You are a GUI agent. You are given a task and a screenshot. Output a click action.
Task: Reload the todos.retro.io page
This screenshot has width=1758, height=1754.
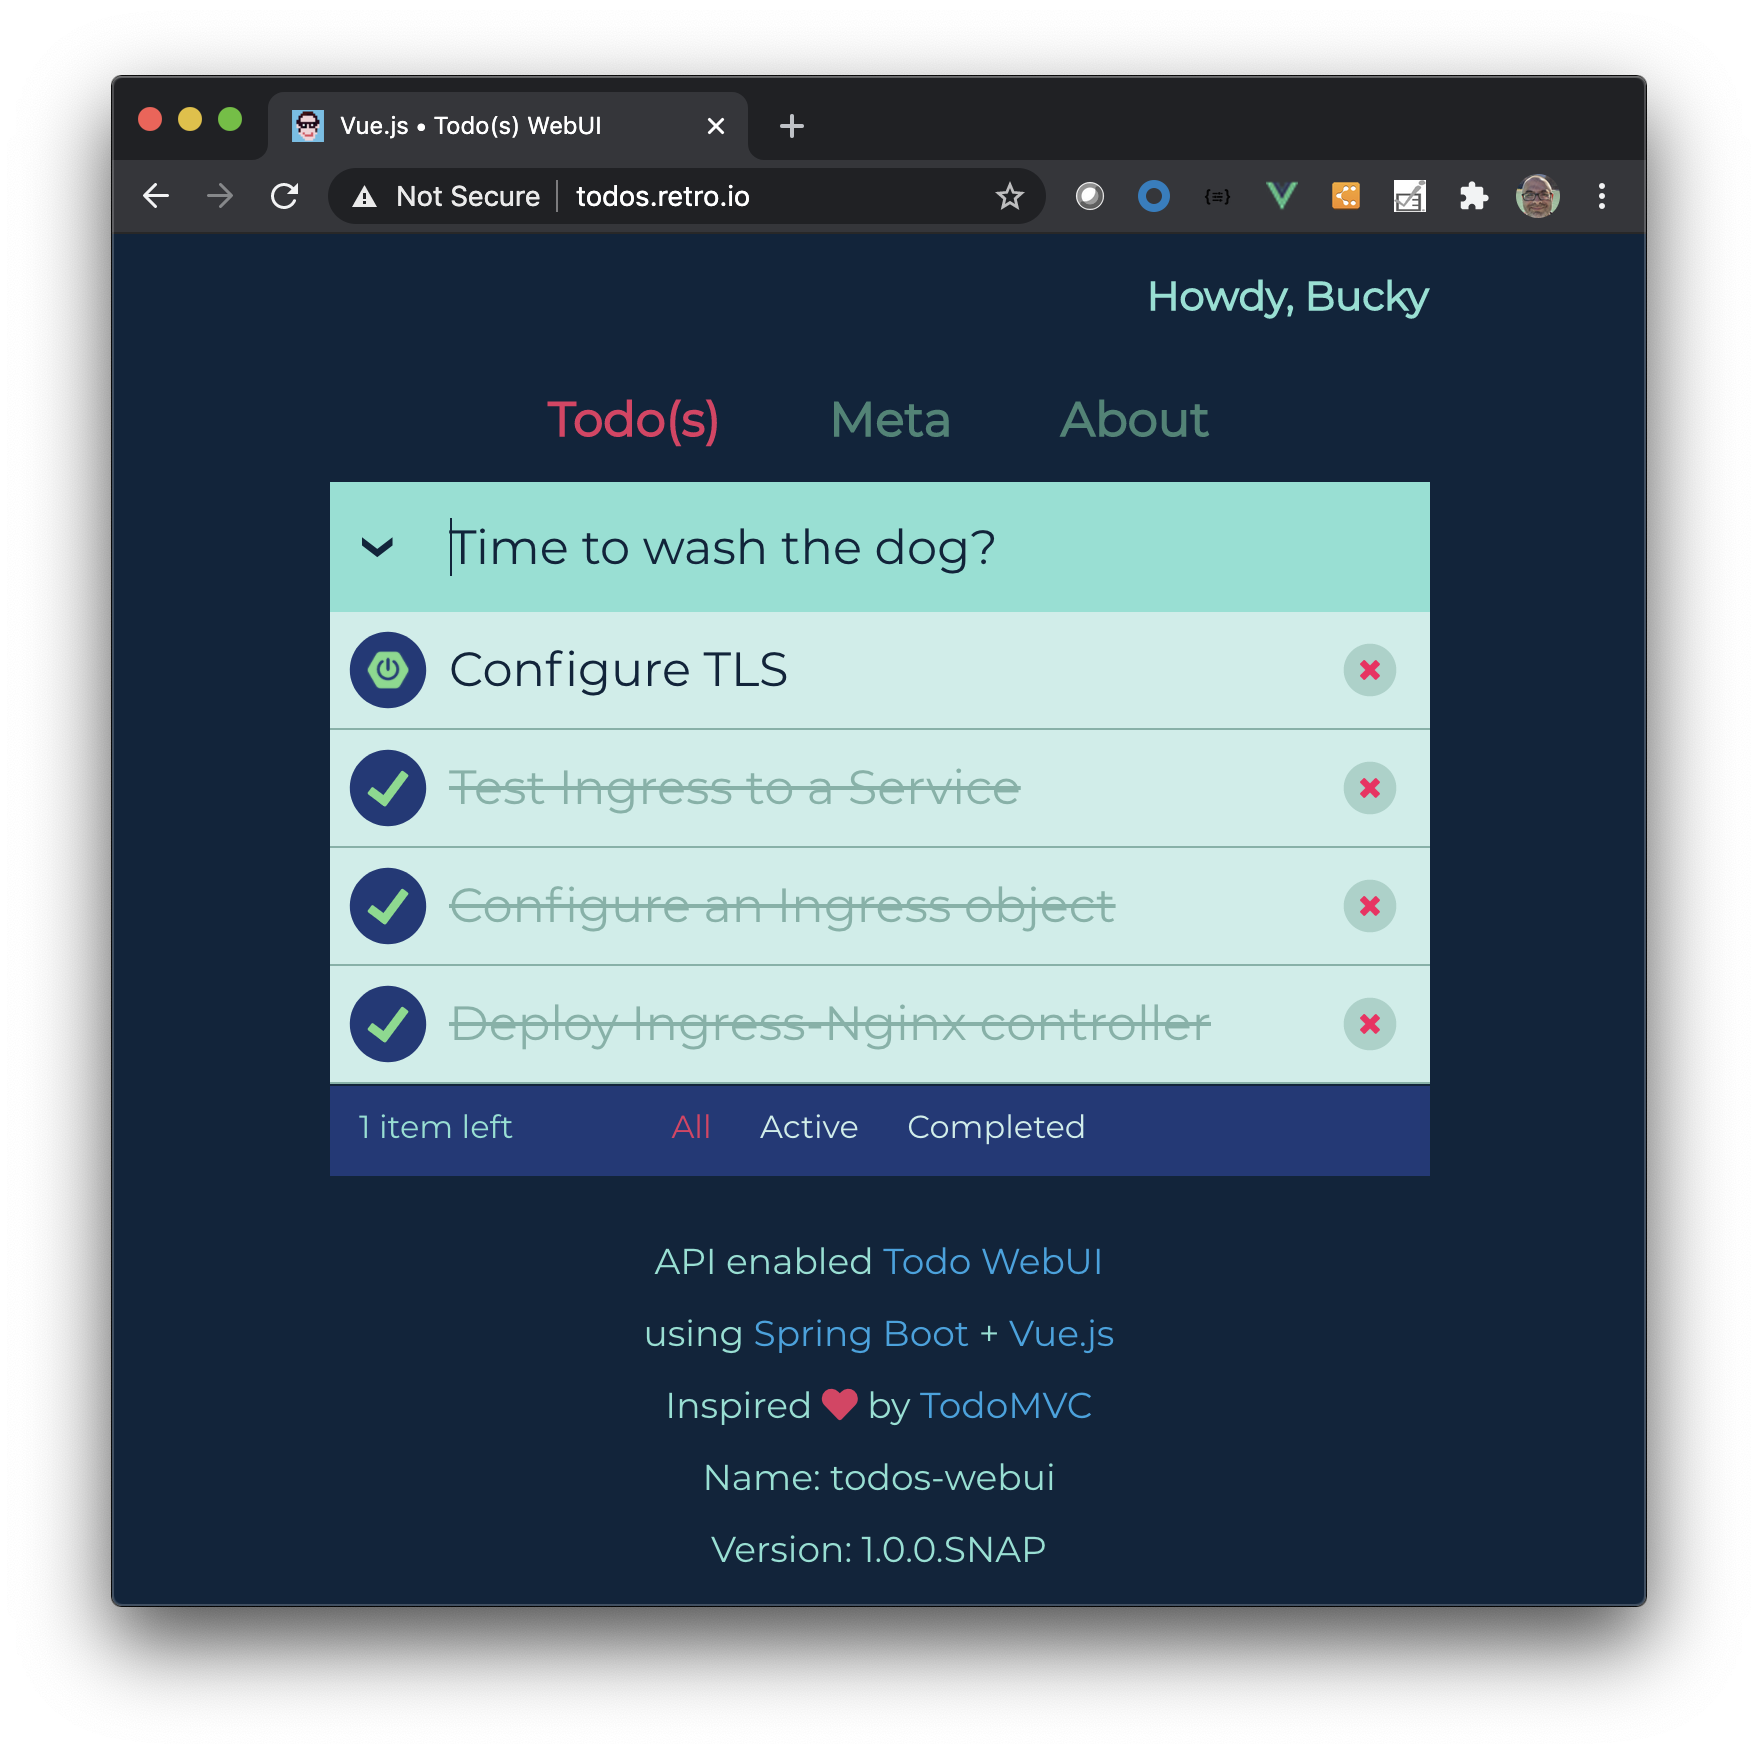[x=285, y=196]
